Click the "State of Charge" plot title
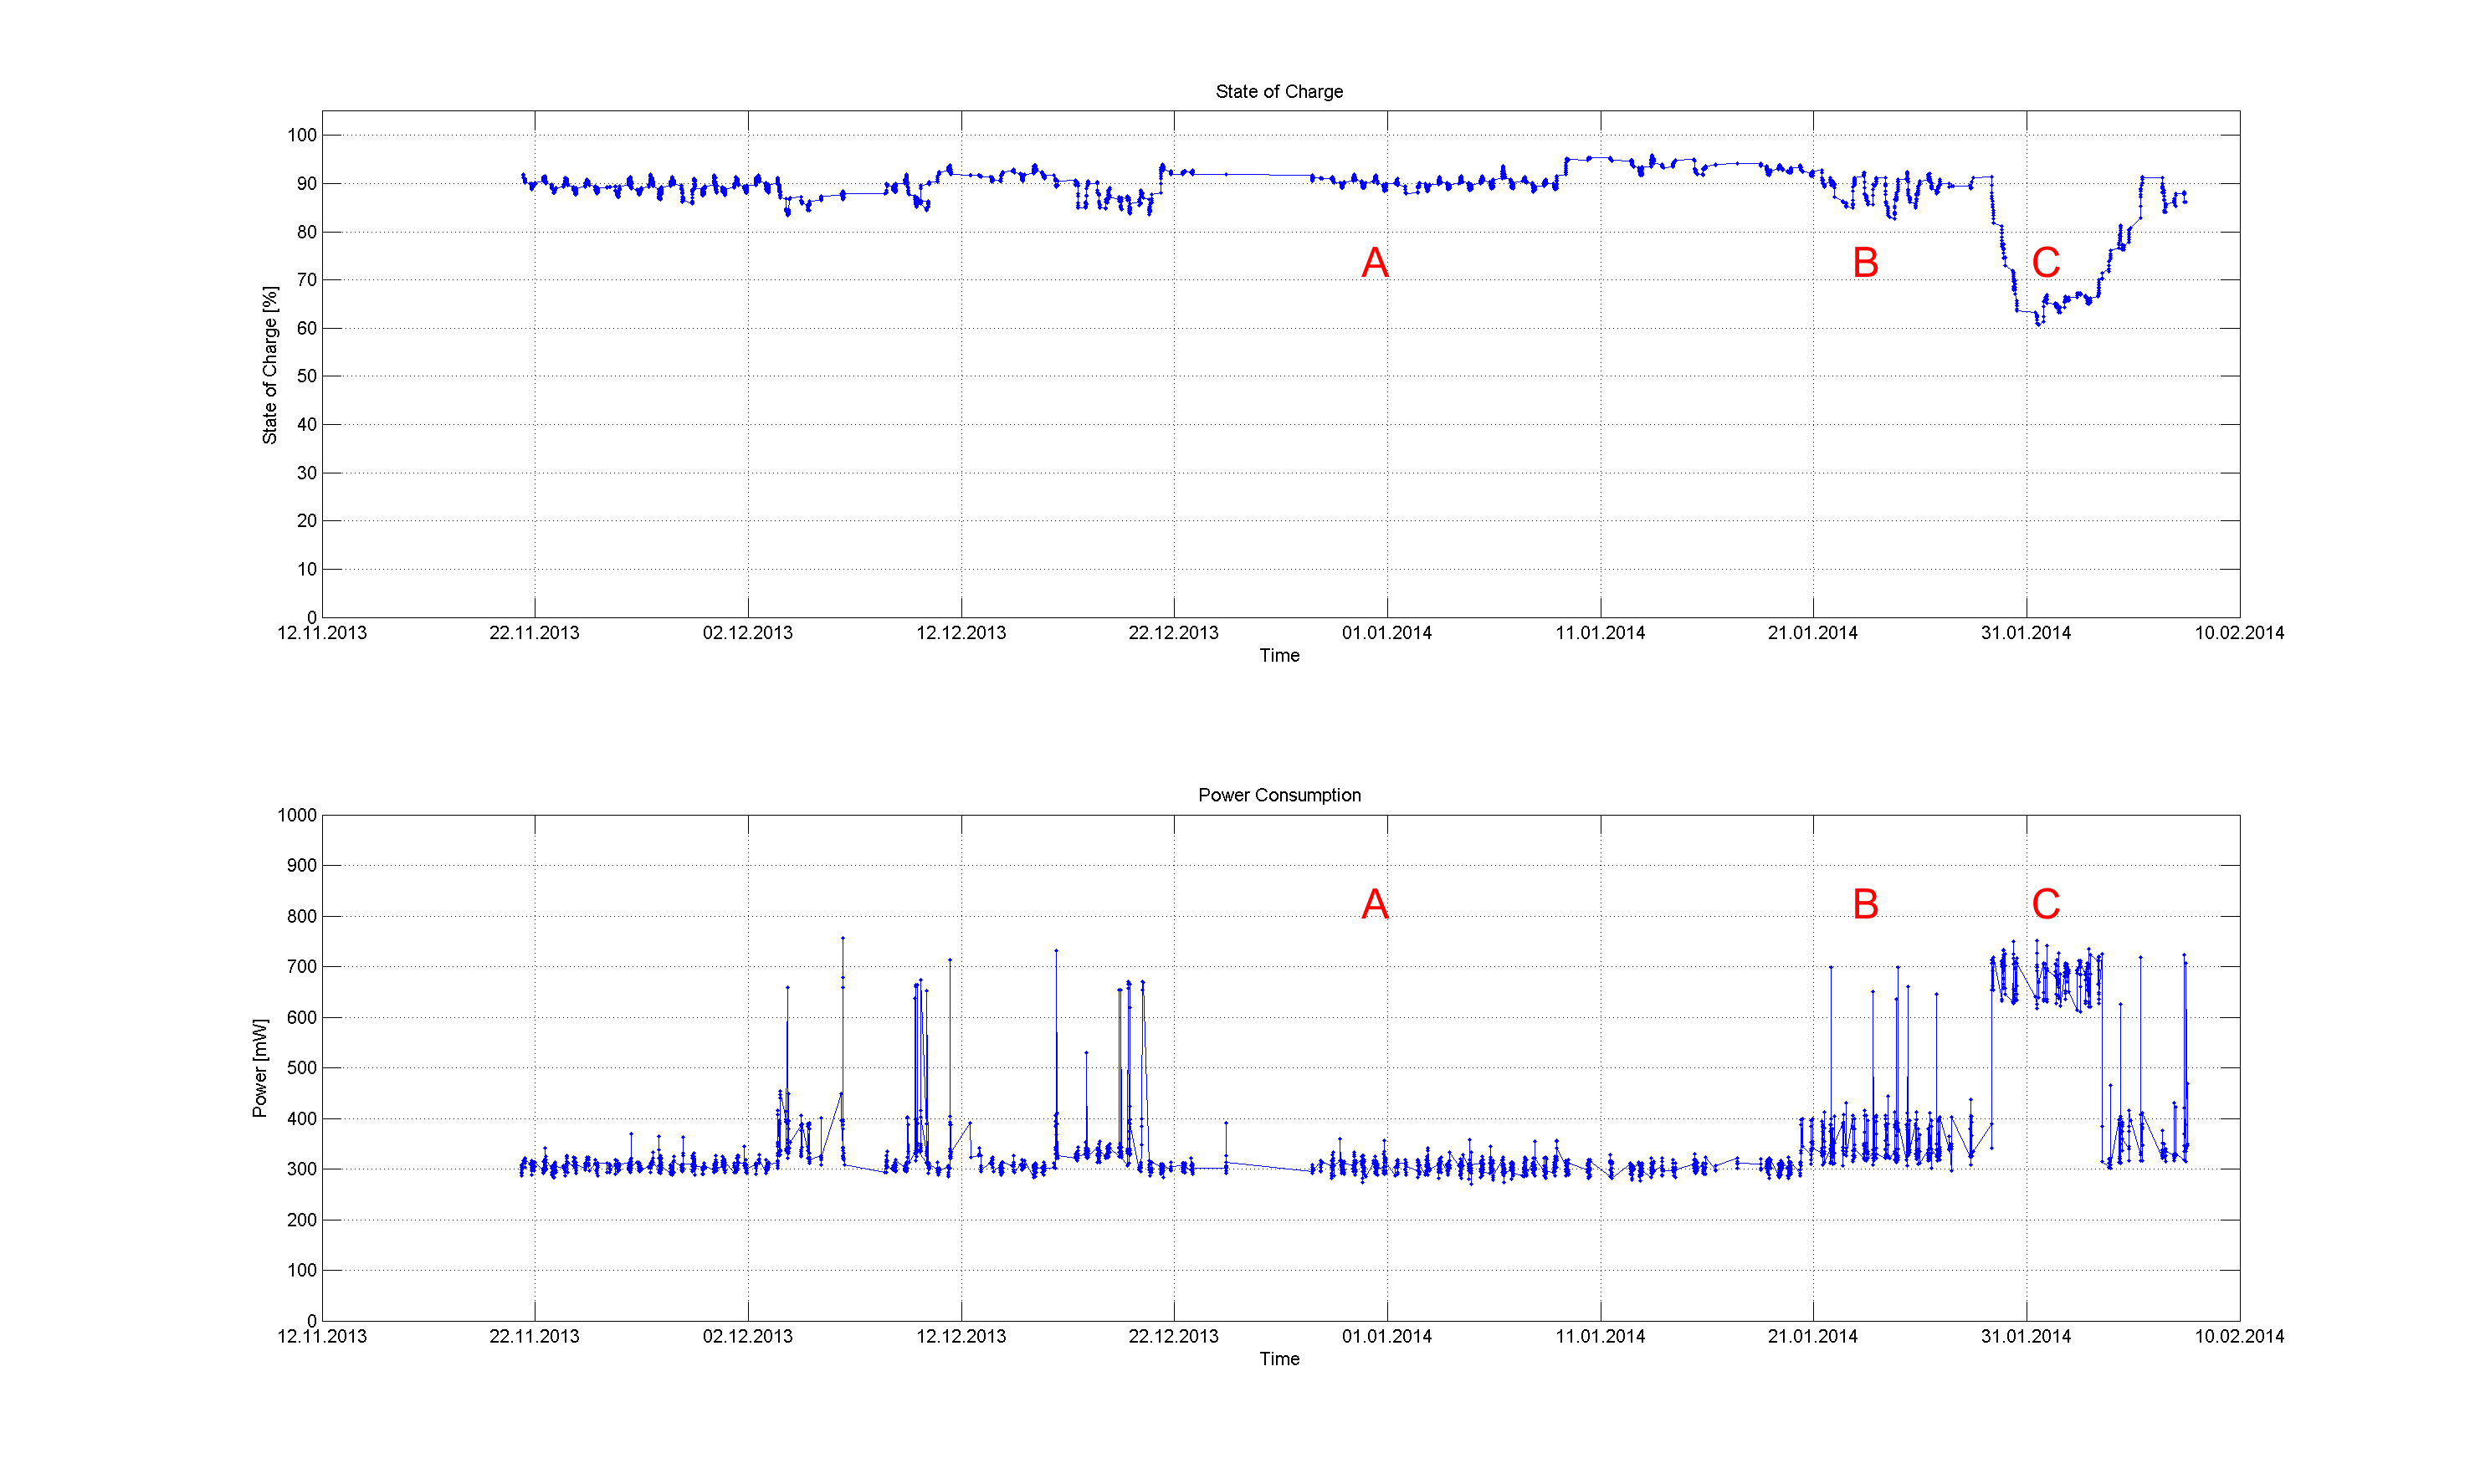The image size is (2475, 1484). coord(1279,92)
